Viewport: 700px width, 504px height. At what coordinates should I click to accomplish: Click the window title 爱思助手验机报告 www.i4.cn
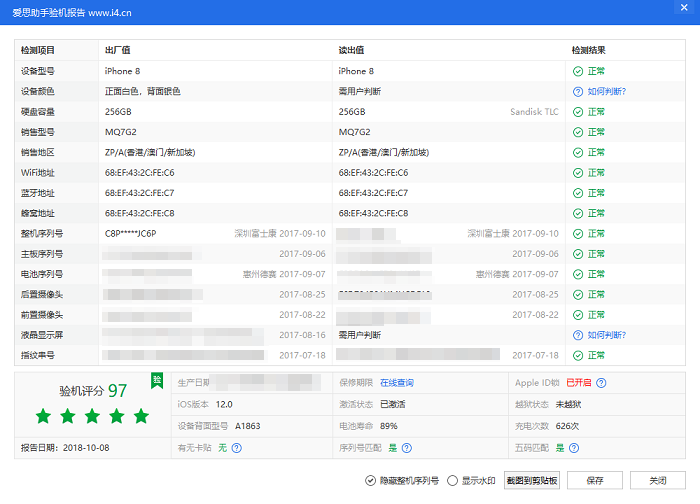click(x=72, y=12)
